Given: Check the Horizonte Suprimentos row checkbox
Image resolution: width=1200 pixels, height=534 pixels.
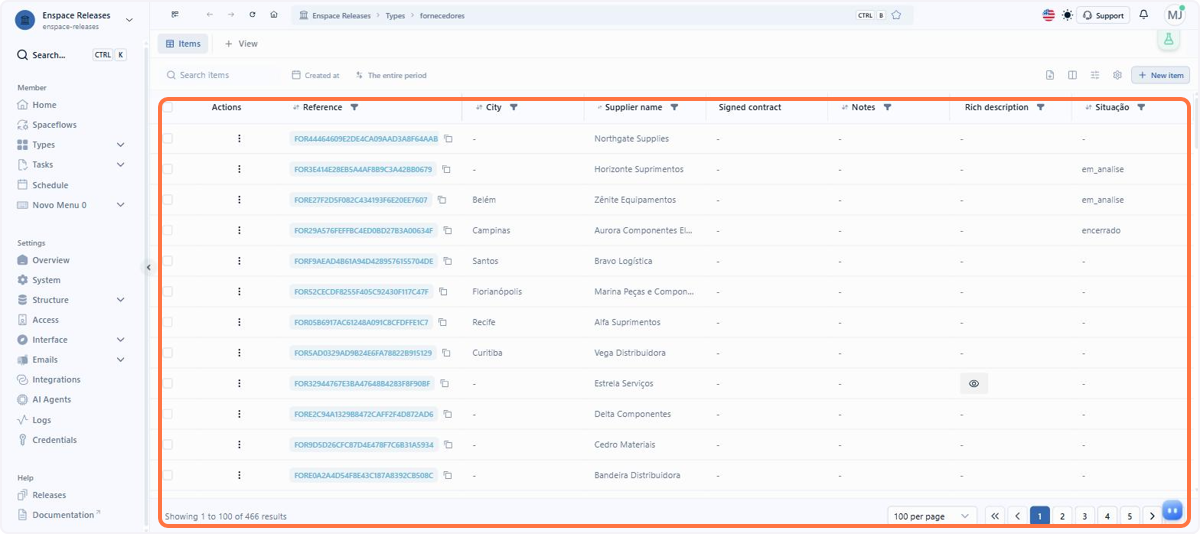Looking at the screenshot, I should pyautogui.click(x=168, y=169).
